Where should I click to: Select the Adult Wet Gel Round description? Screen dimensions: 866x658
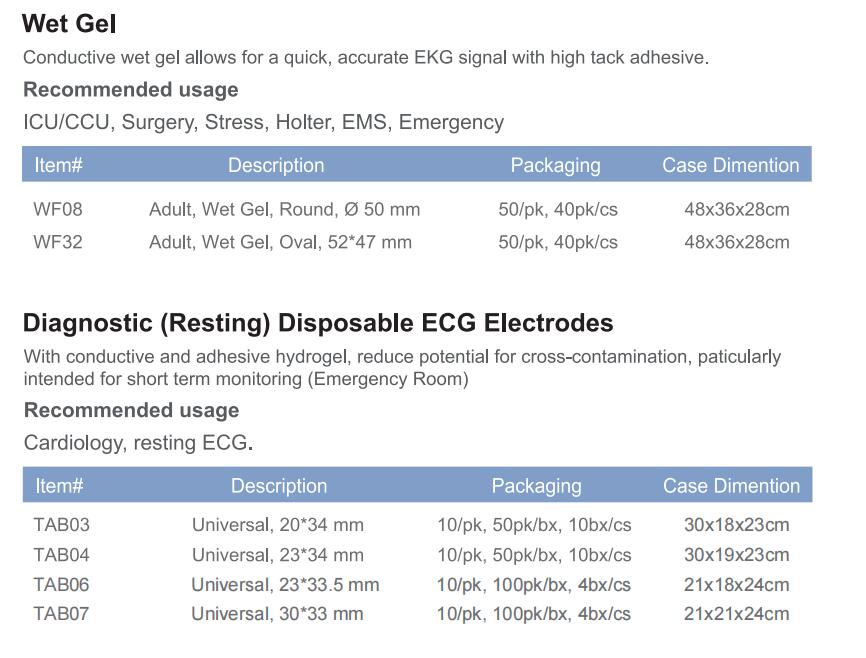click(x=284, y=209)
